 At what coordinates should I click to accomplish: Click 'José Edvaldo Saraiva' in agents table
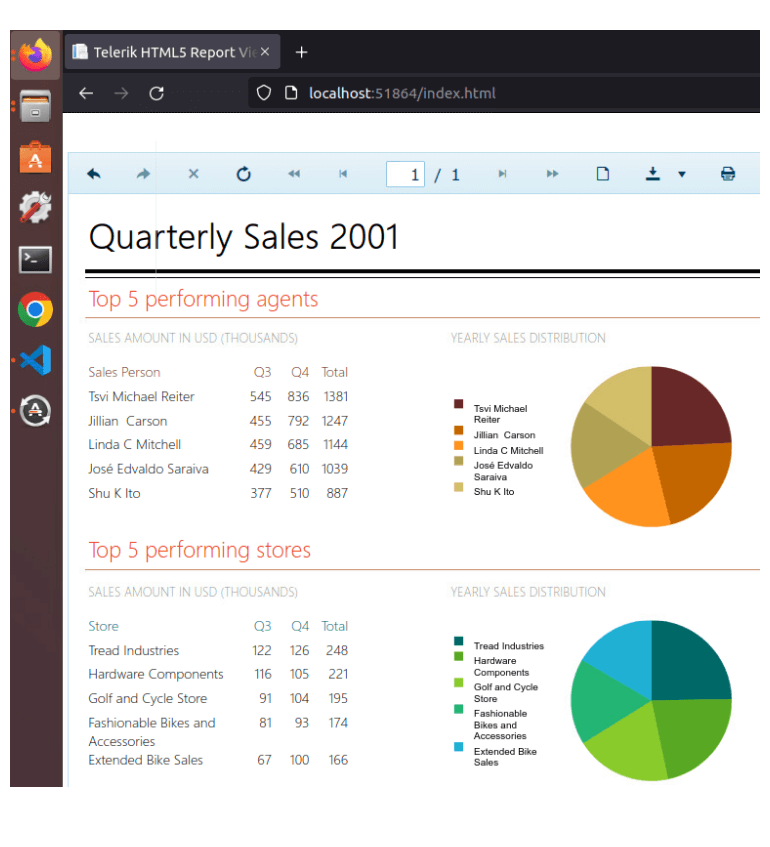(148, 469)
